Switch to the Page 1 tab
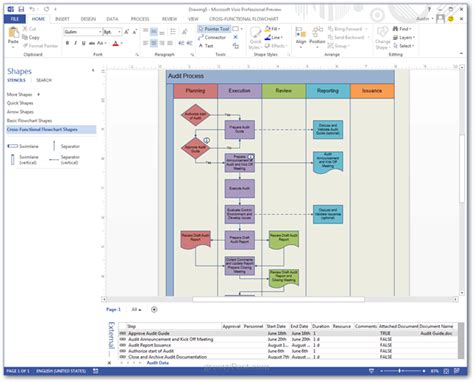The image size is (474, 382). pyautogui.click(x=113, y=310)
